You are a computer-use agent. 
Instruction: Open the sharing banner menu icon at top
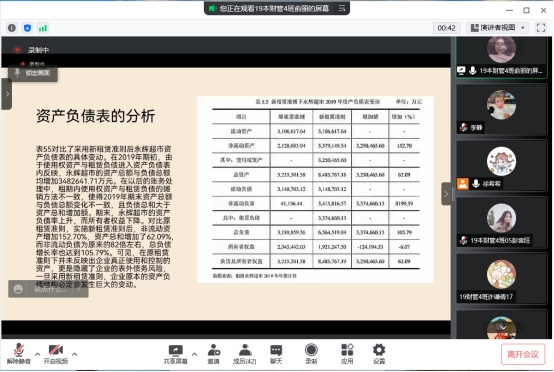342,8
